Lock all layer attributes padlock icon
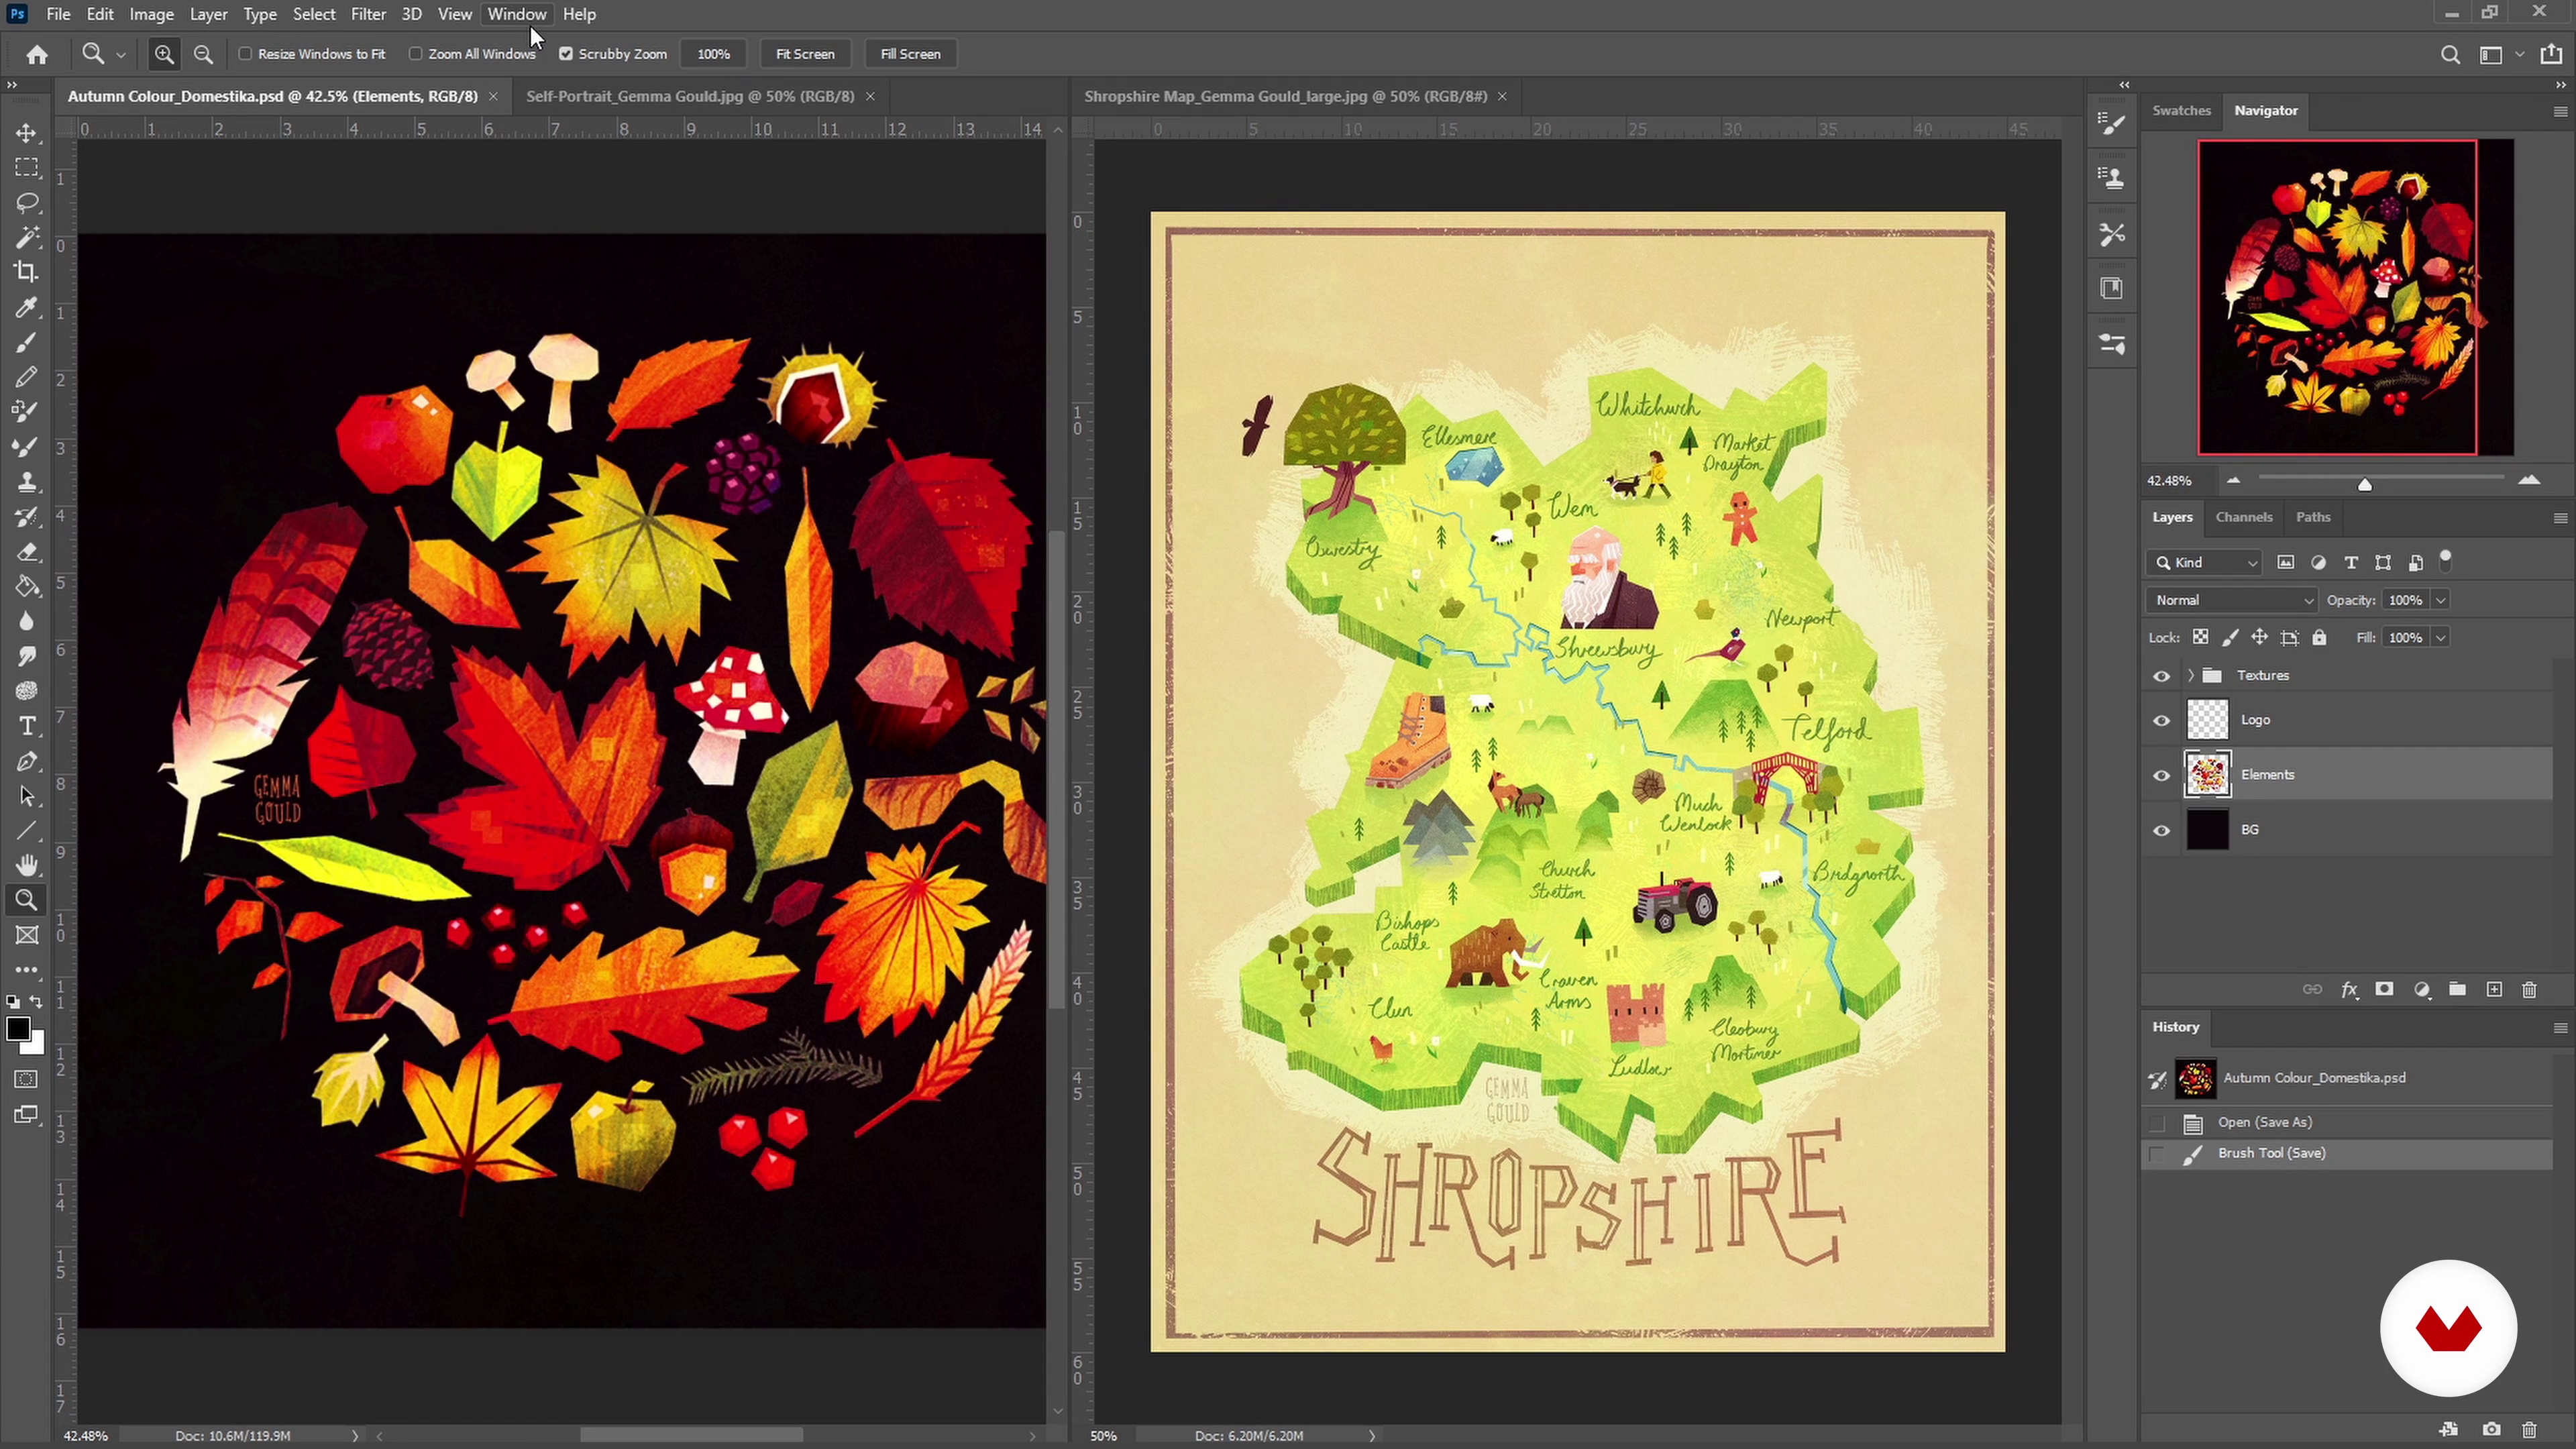 [x=2319, y=638]
